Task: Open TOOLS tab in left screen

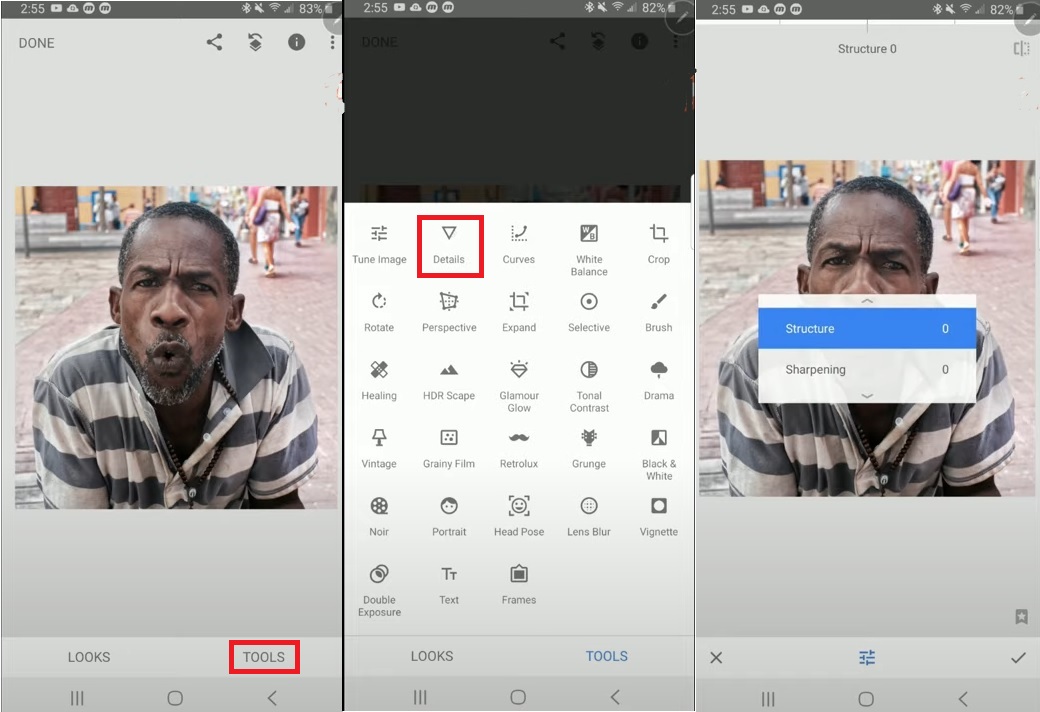Action: 263,657
